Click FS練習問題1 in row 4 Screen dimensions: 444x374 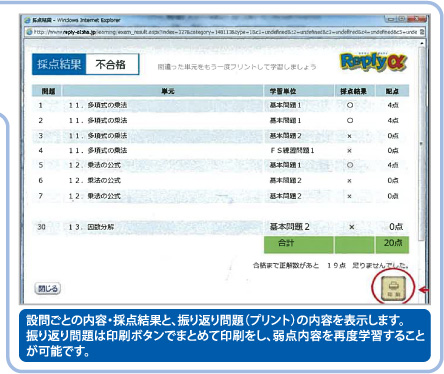coord(292,151)
